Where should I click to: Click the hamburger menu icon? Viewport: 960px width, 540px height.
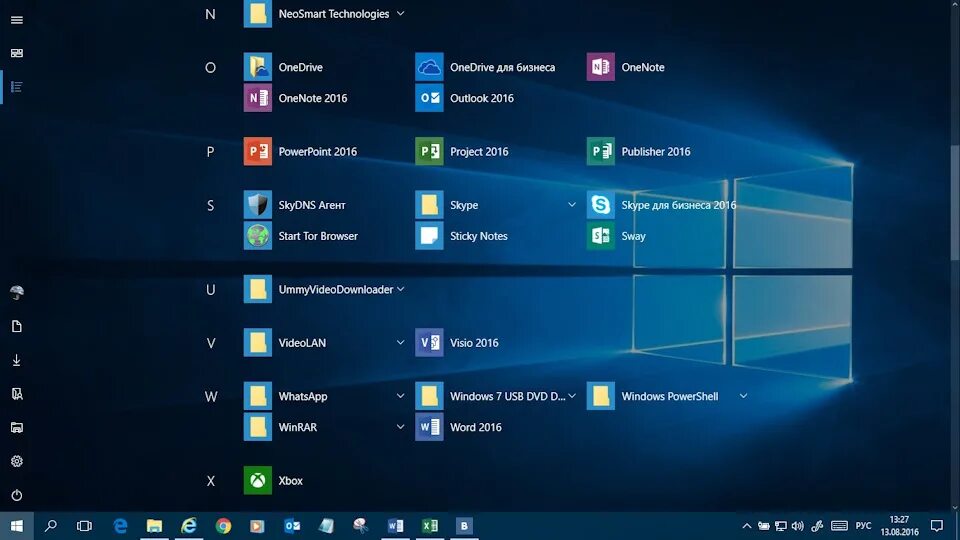click(17, 20)
